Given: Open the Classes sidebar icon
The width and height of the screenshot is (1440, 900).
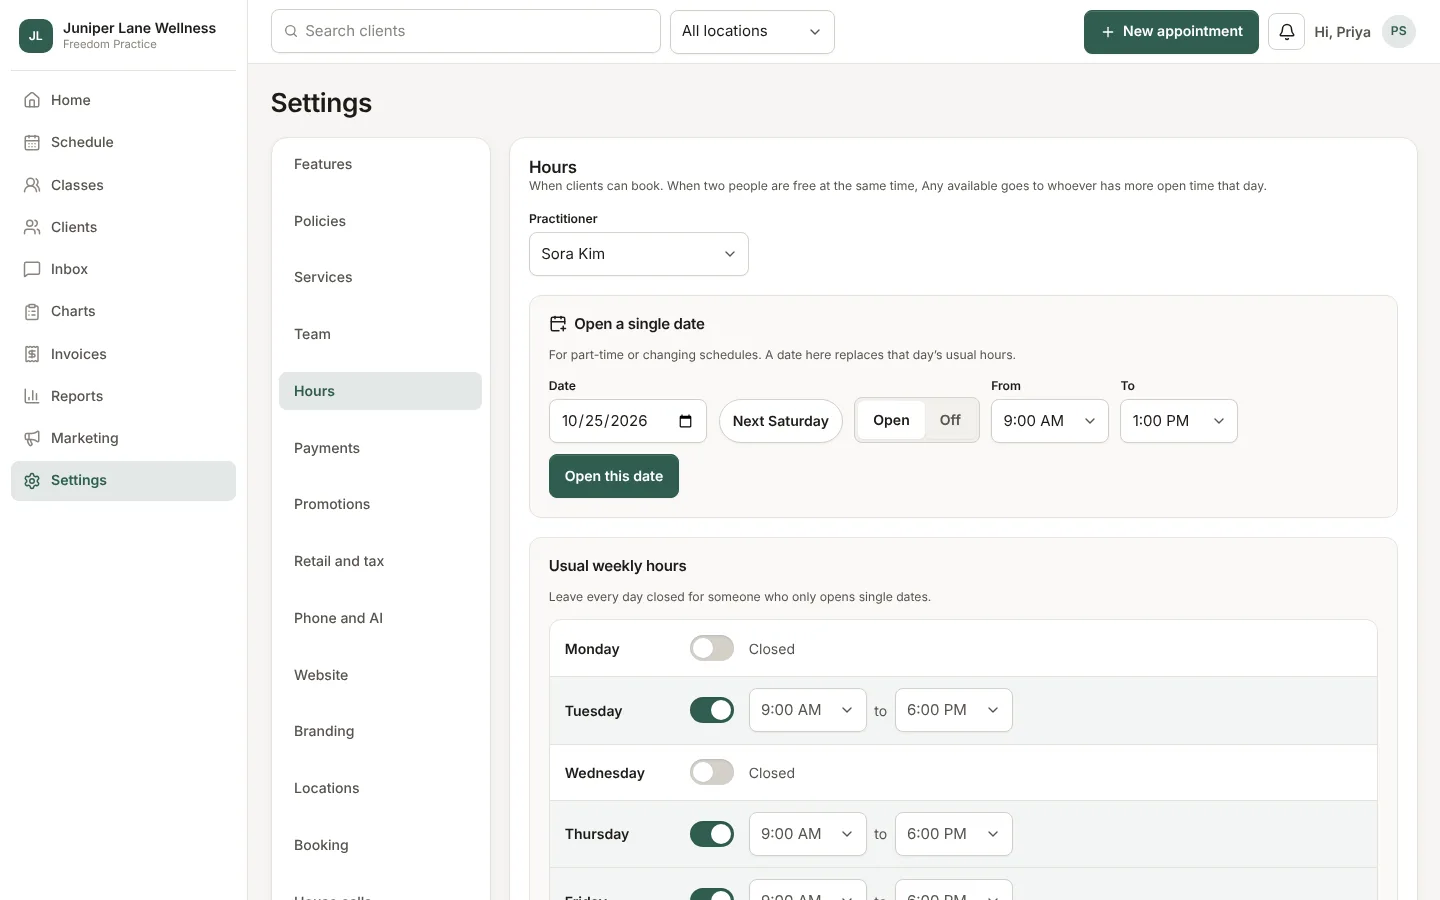Looking at the screenshot, I should tap(32, 185).
